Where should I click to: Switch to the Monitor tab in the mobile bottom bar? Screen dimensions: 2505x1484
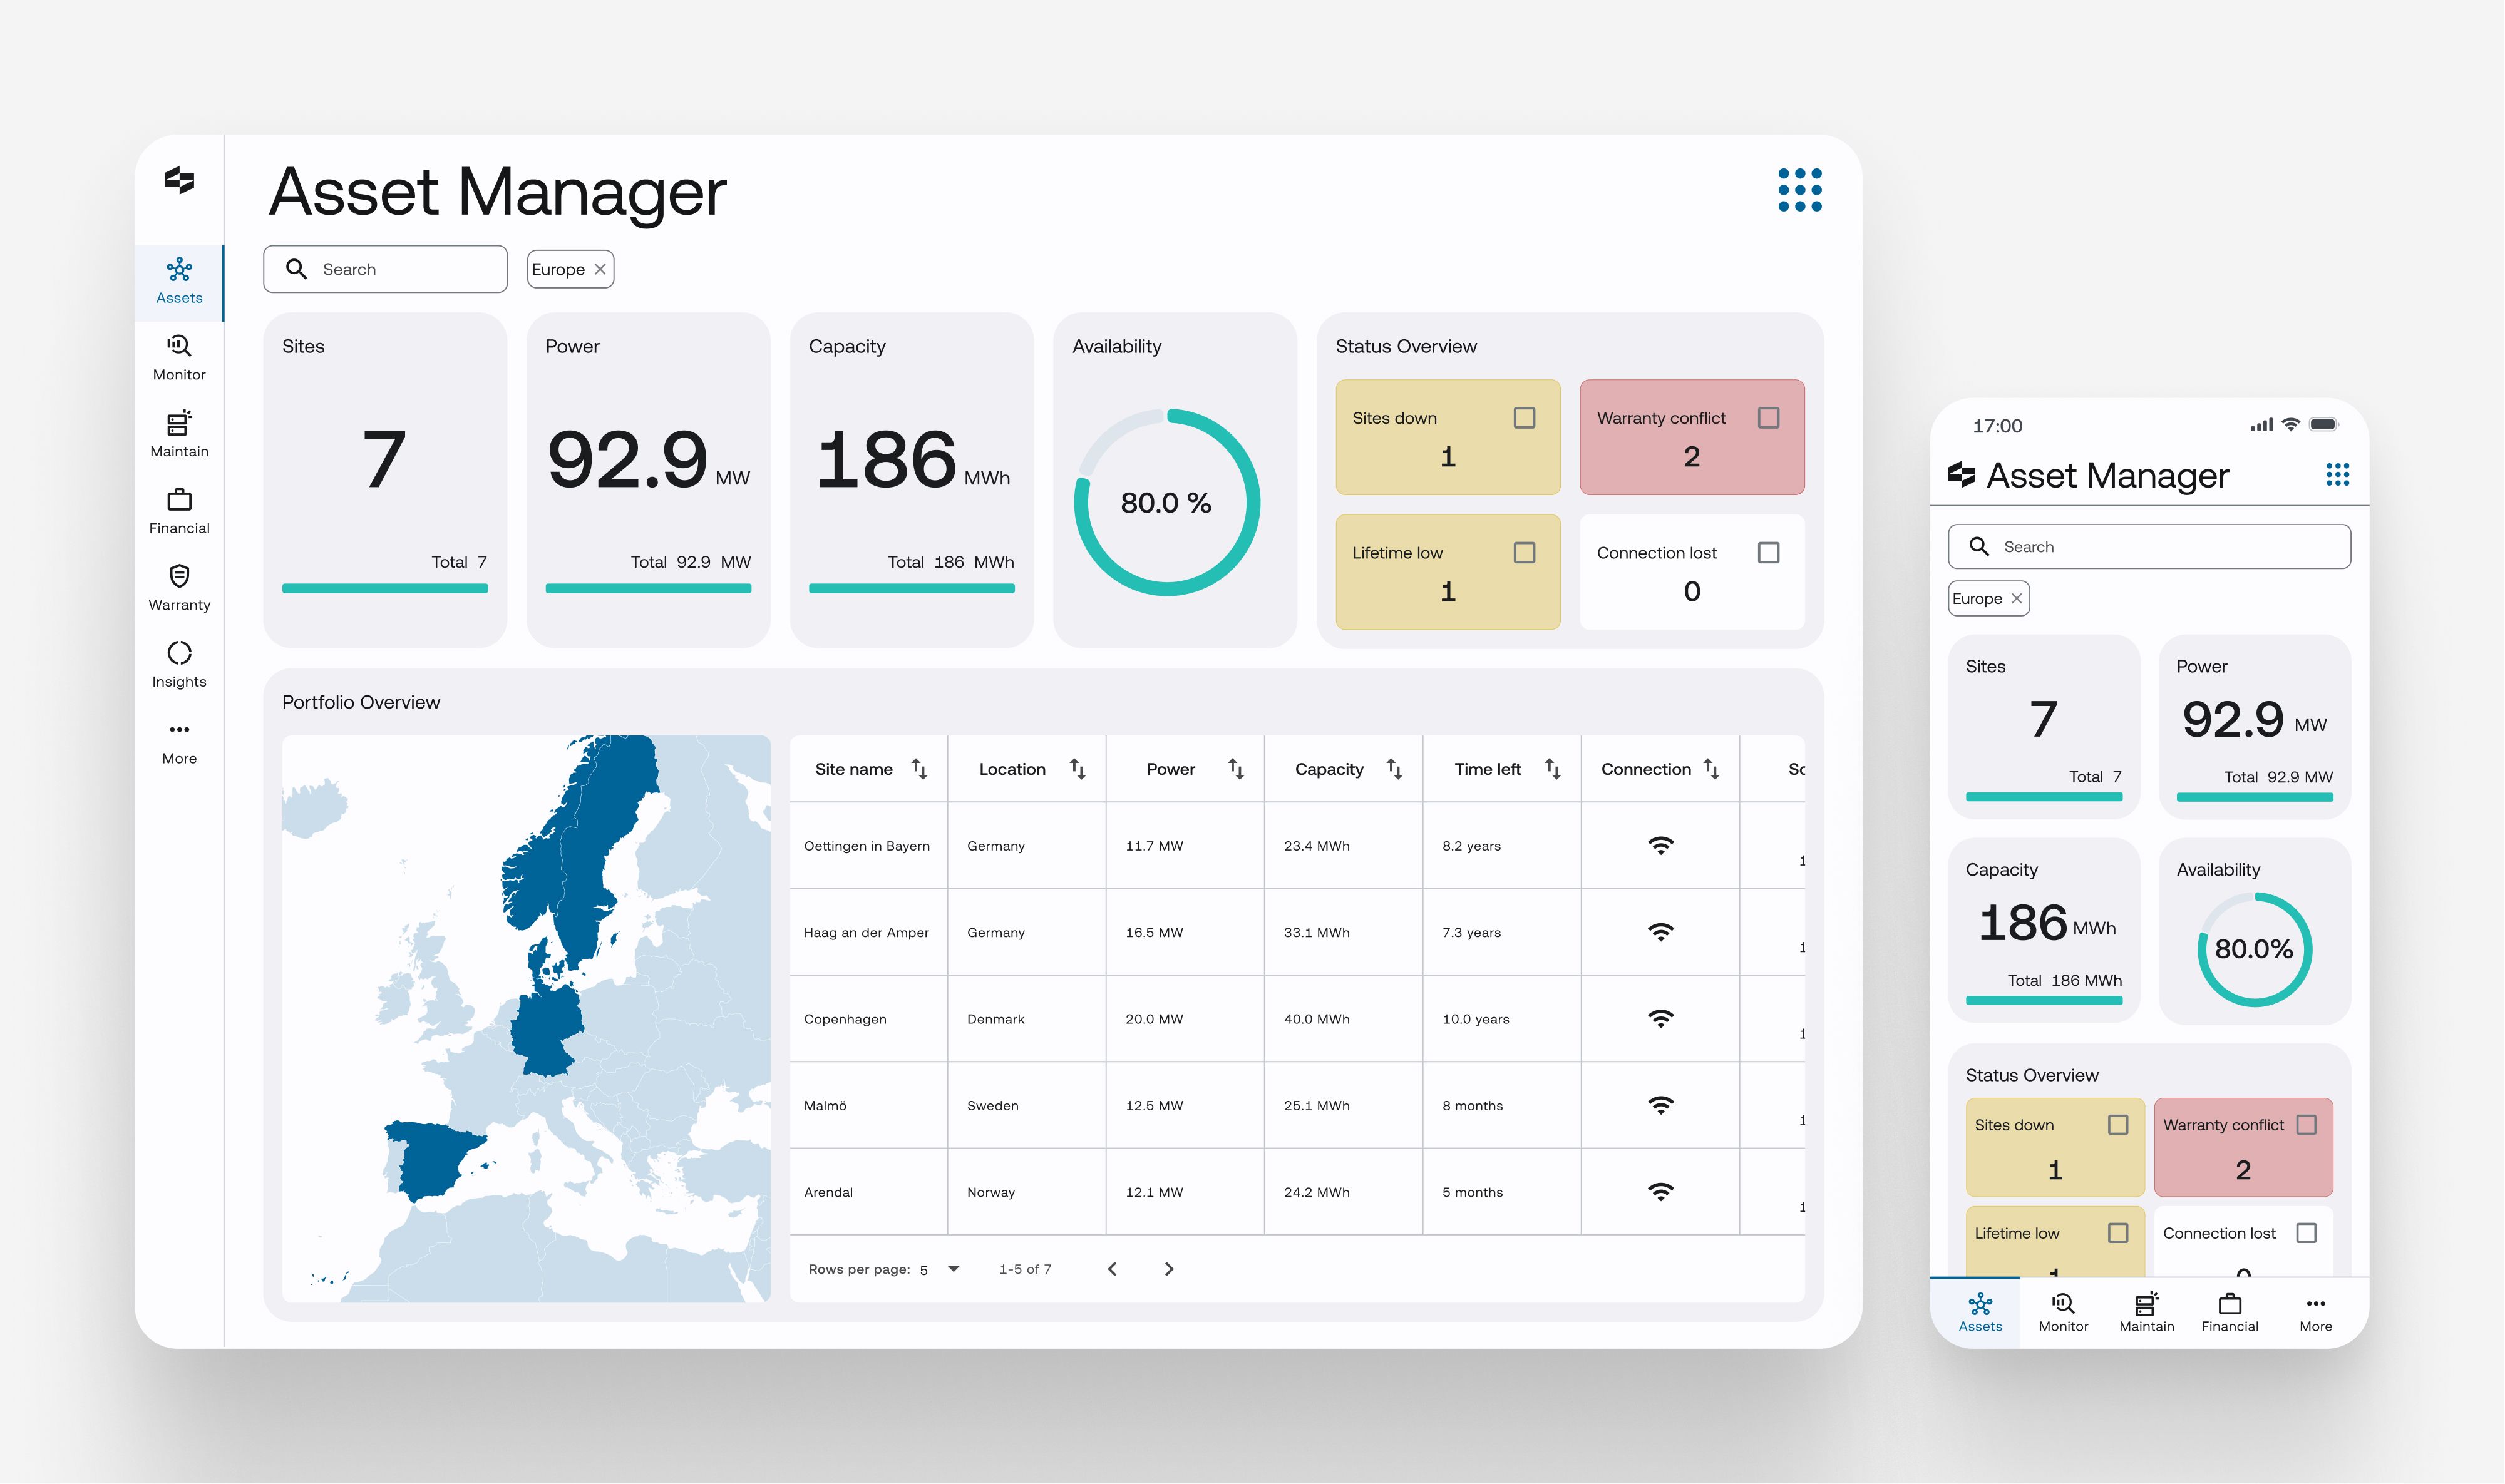[x=2063, y=1312]
